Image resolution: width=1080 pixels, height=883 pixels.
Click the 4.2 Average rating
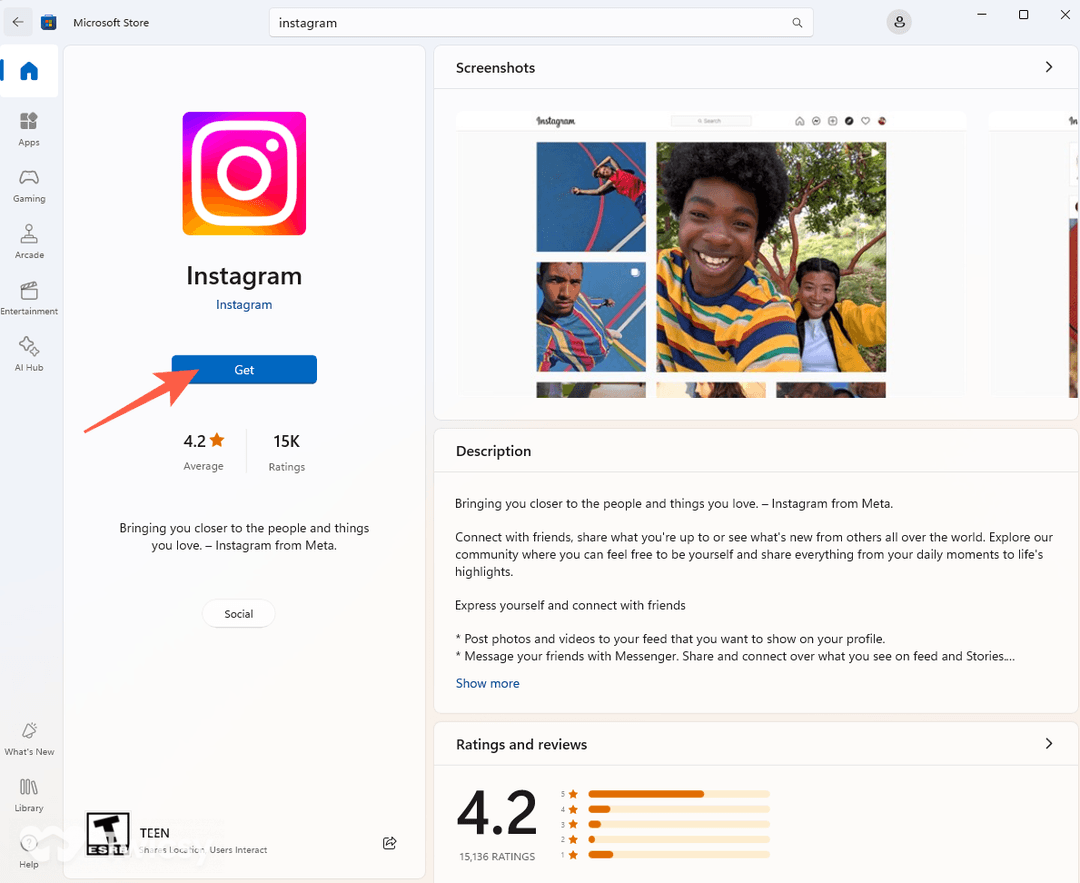coord(203,451)
